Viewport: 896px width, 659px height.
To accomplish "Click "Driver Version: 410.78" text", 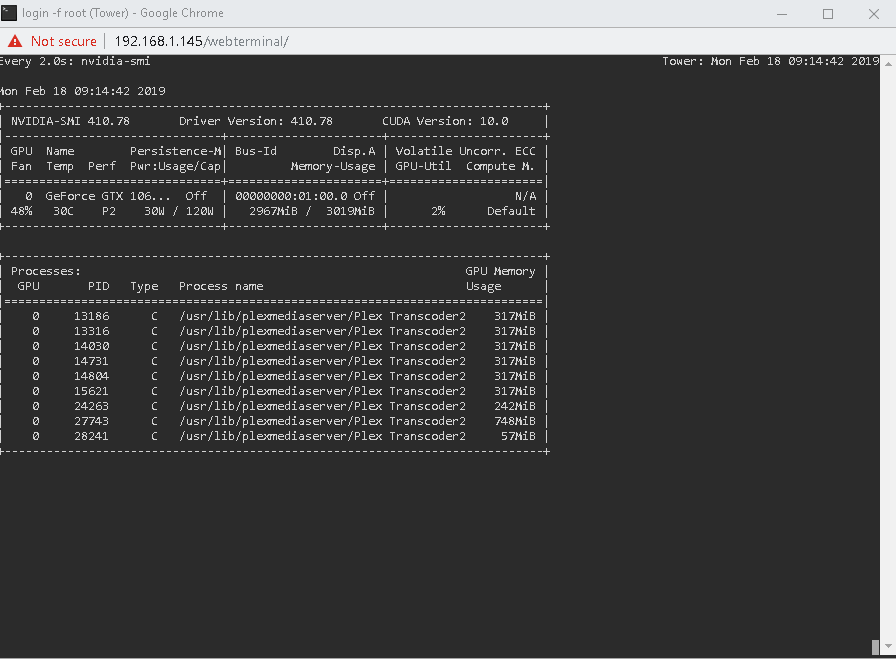I will 255,121.
